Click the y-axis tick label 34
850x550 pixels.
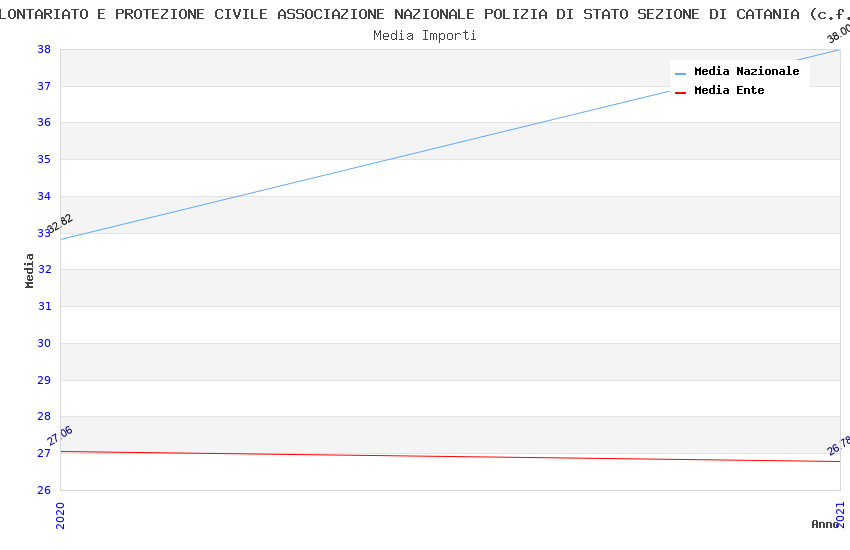44,196
